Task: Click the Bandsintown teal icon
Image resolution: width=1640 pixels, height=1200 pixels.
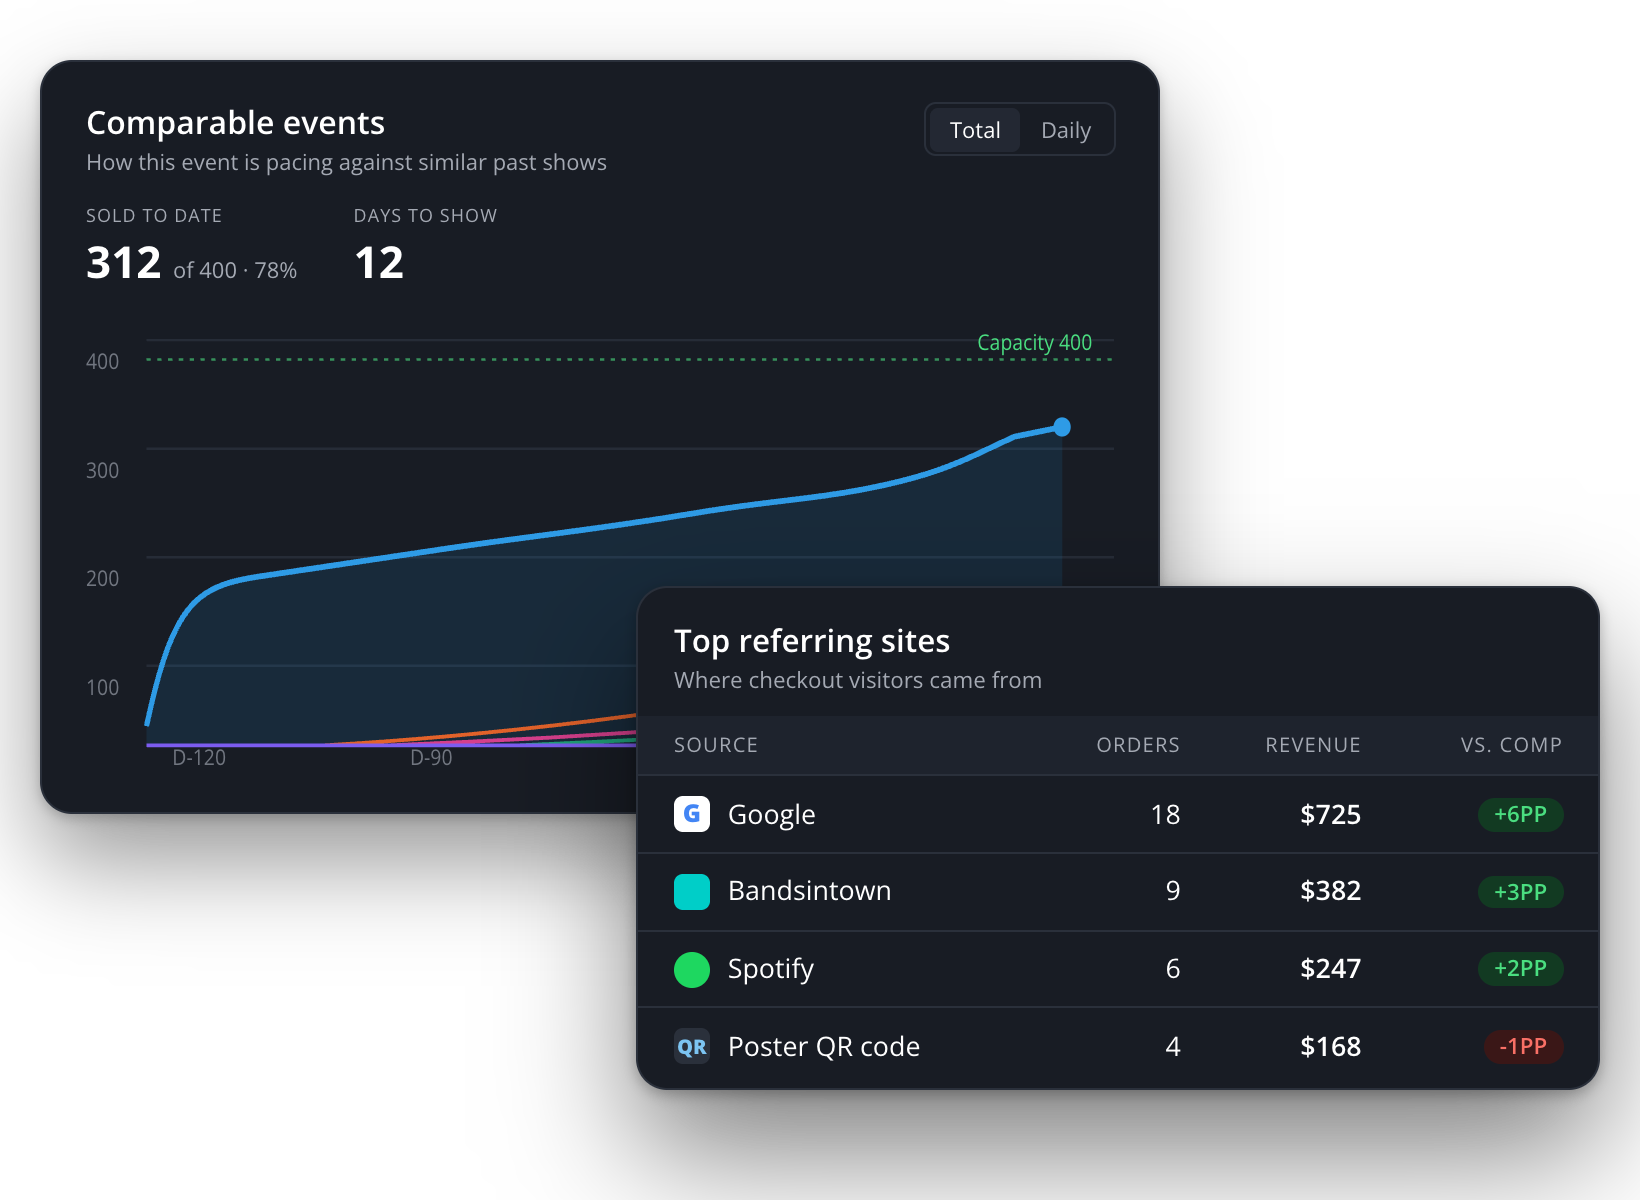Action: 692,891
